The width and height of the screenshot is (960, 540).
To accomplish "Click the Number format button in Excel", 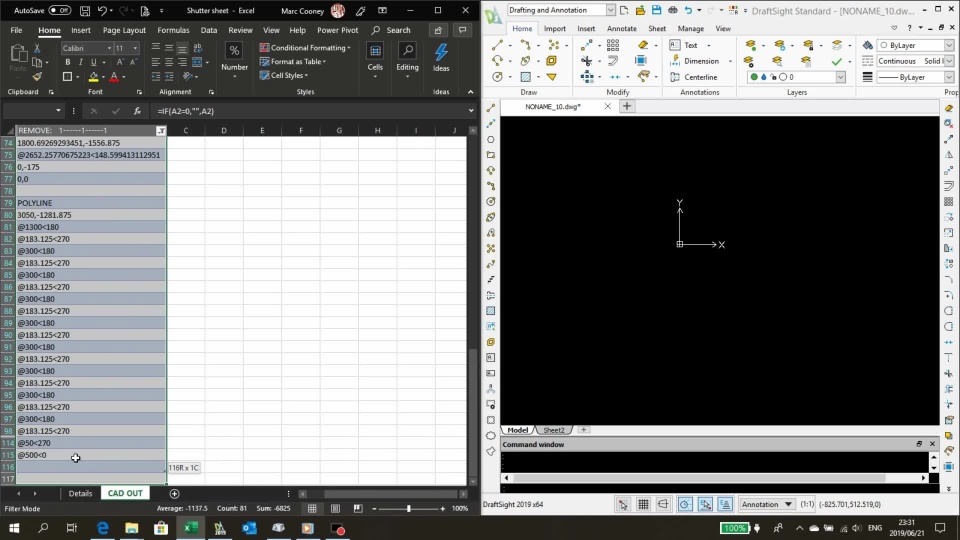I will [x=234, y=59].
